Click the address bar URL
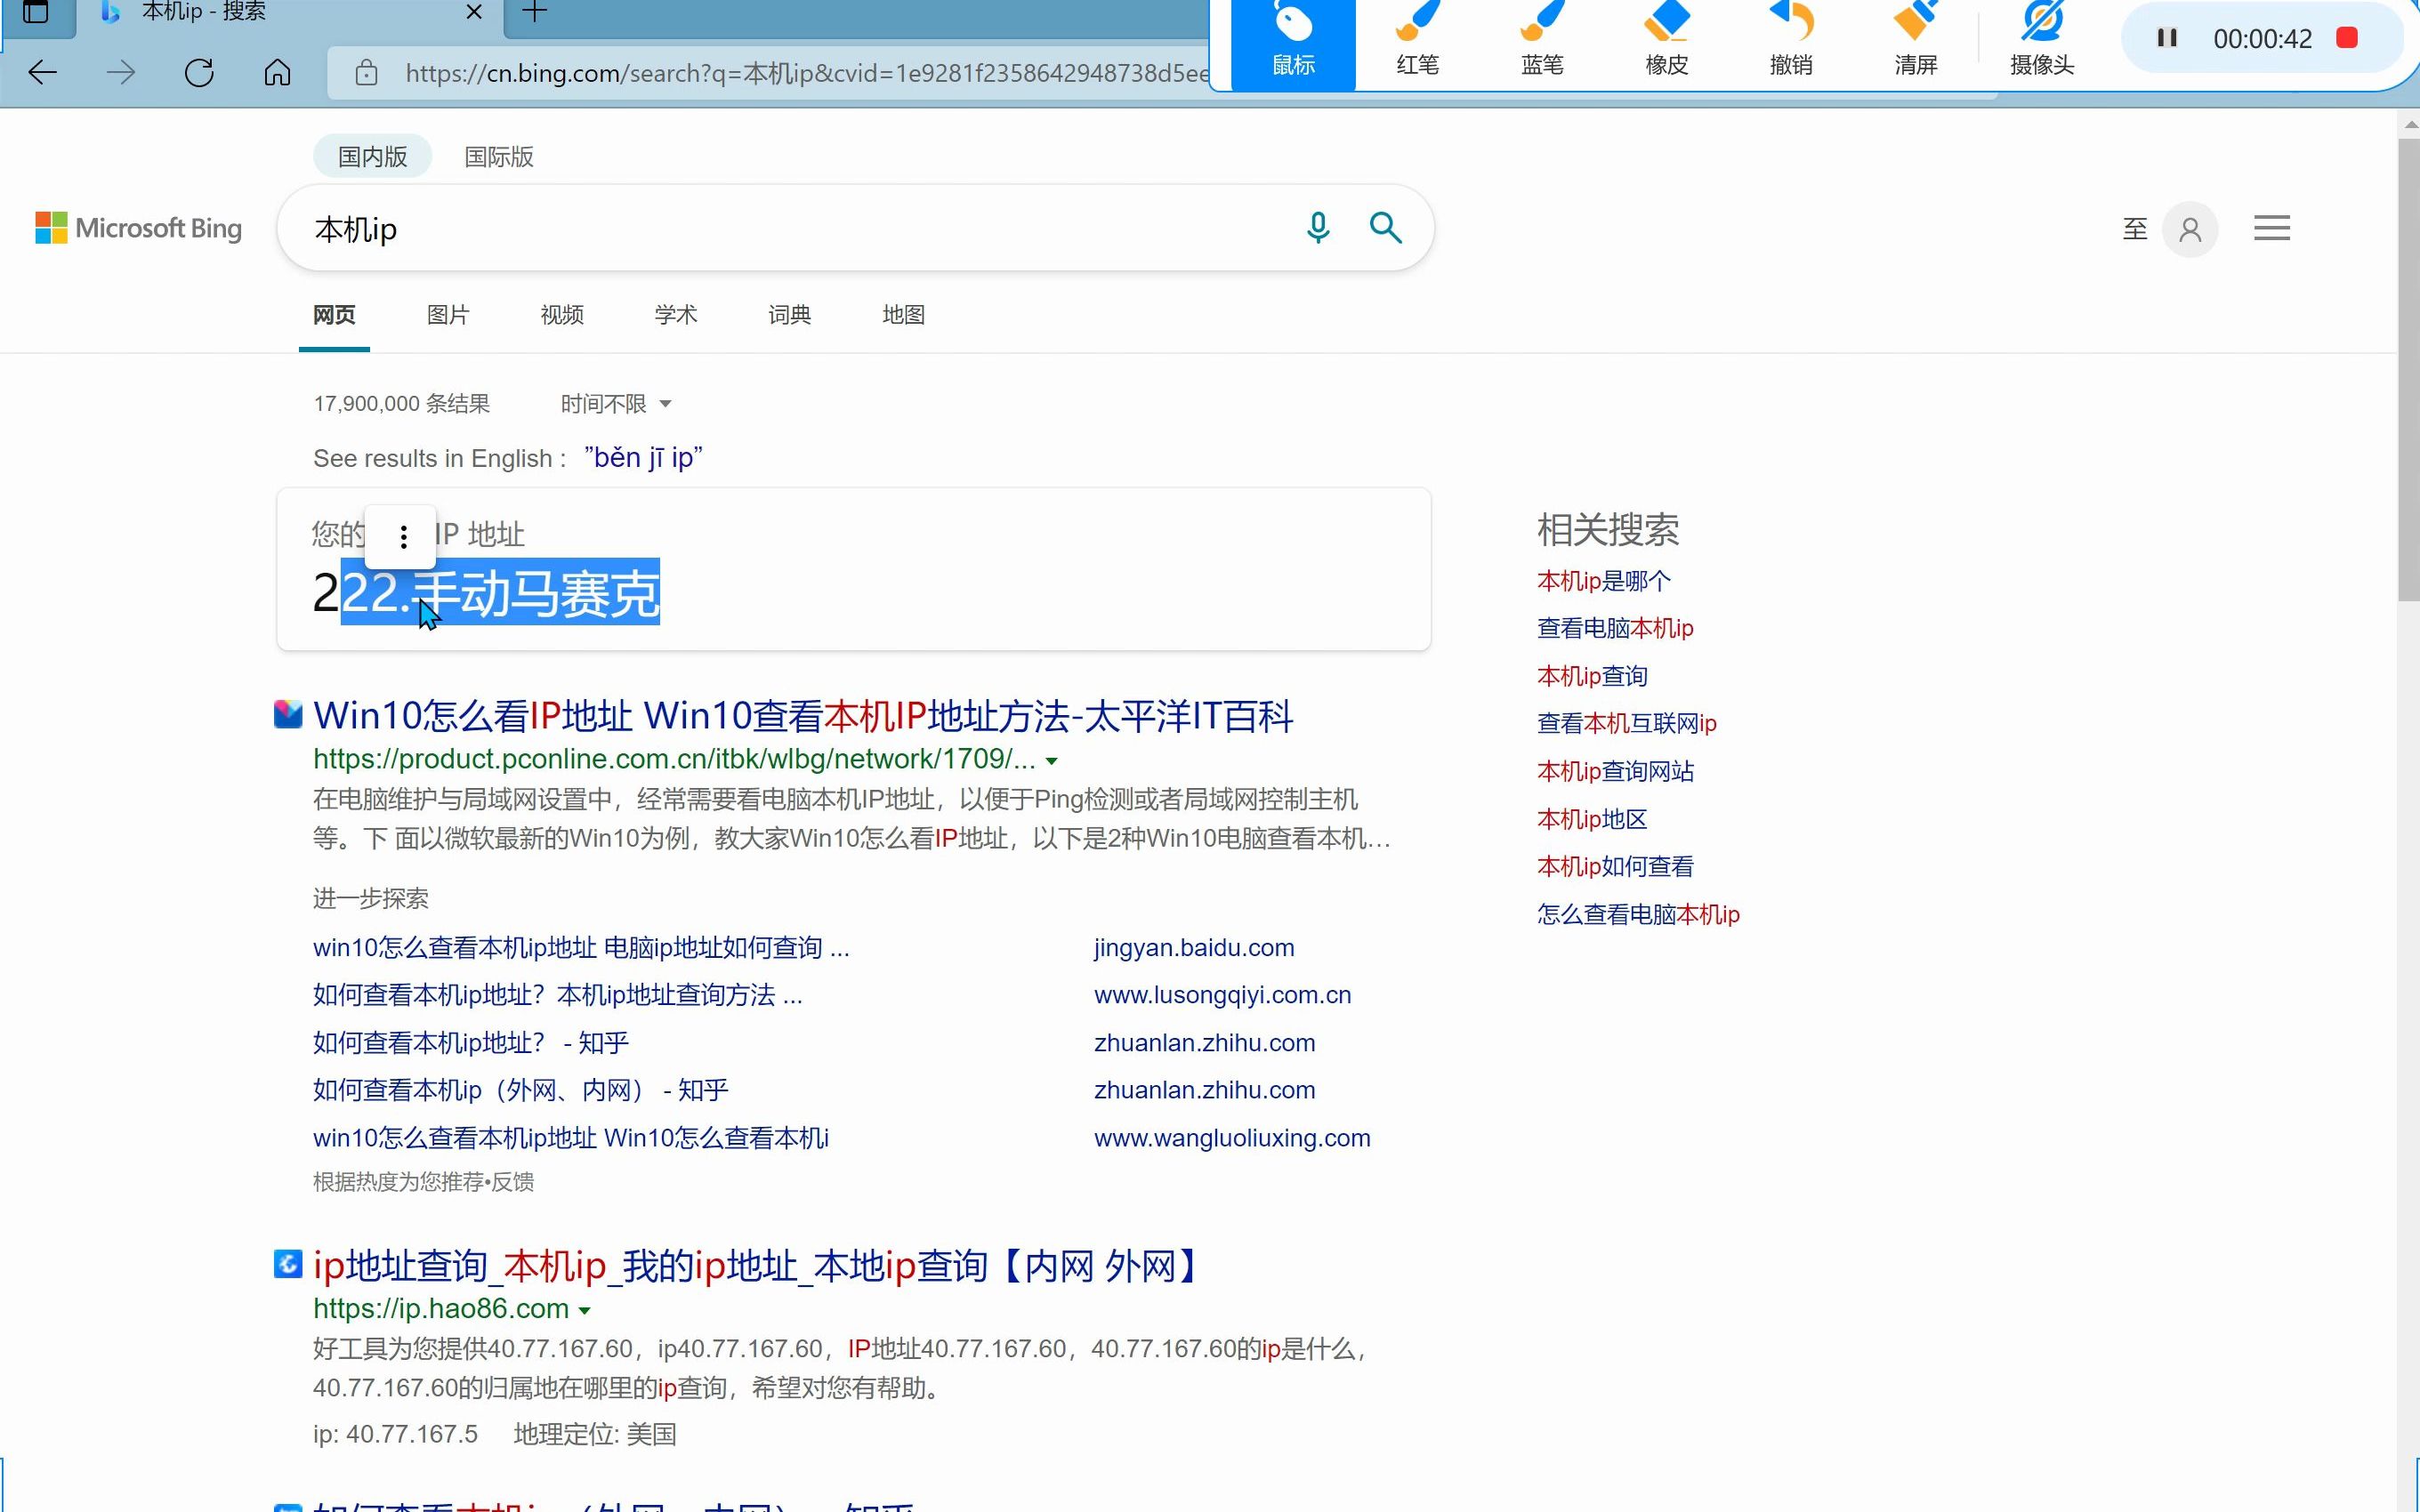 pos(806,73)
